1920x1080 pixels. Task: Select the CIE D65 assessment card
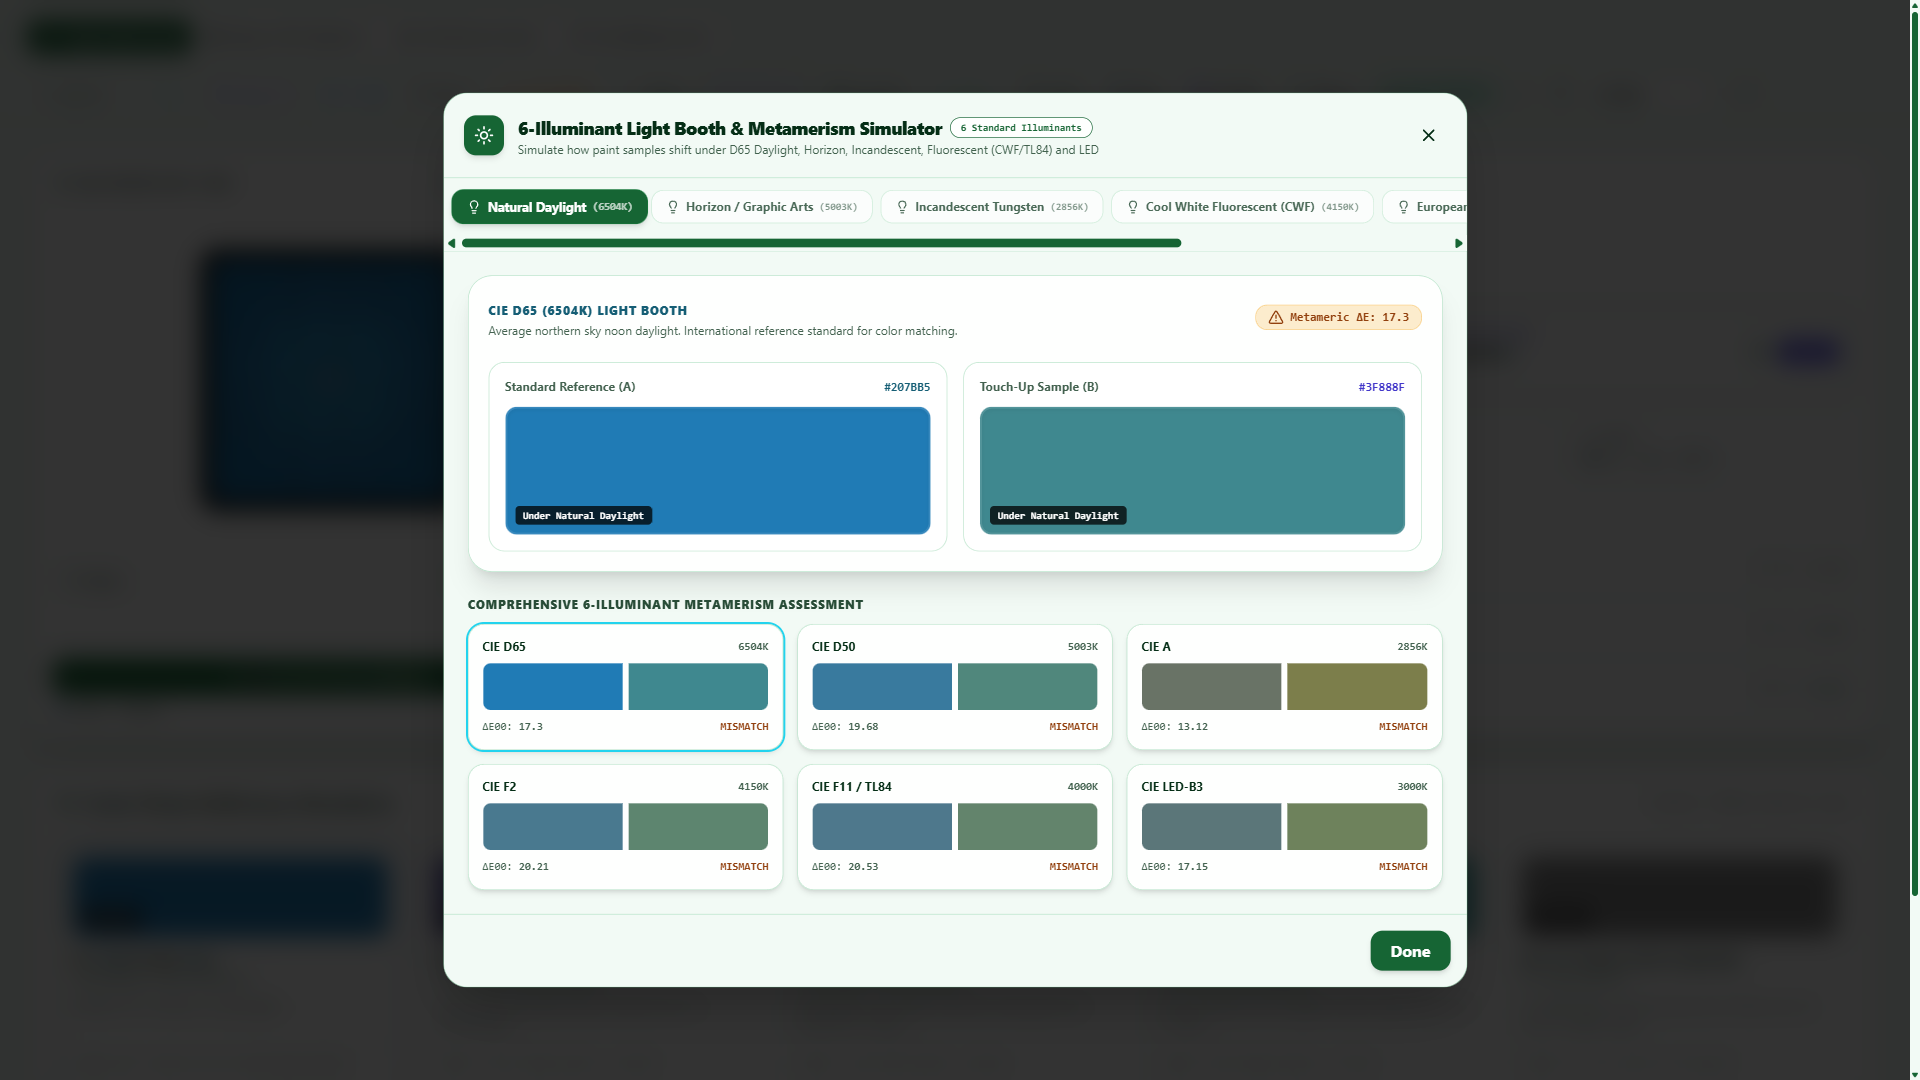(625, 687)
